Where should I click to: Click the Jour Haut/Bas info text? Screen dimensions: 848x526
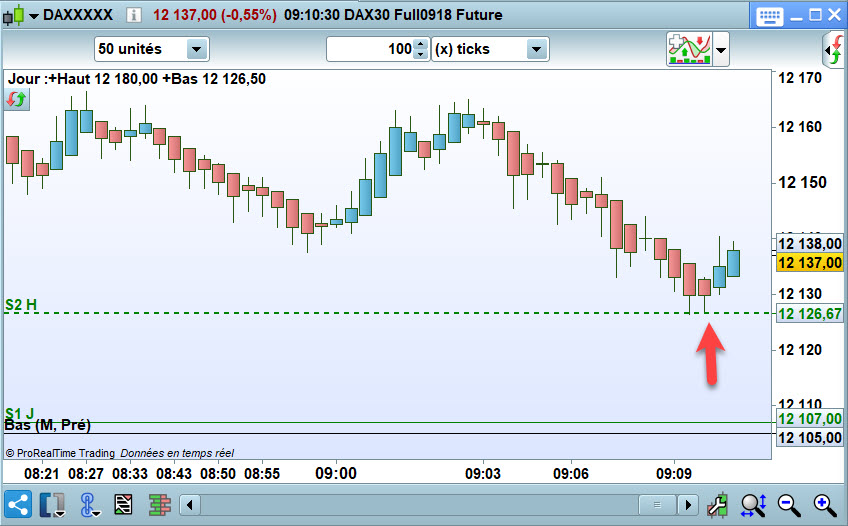[137, 79]
